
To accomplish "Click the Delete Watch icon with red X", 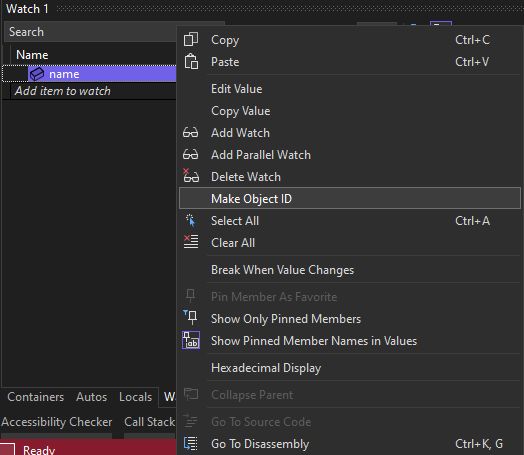I will coord(191,176).
